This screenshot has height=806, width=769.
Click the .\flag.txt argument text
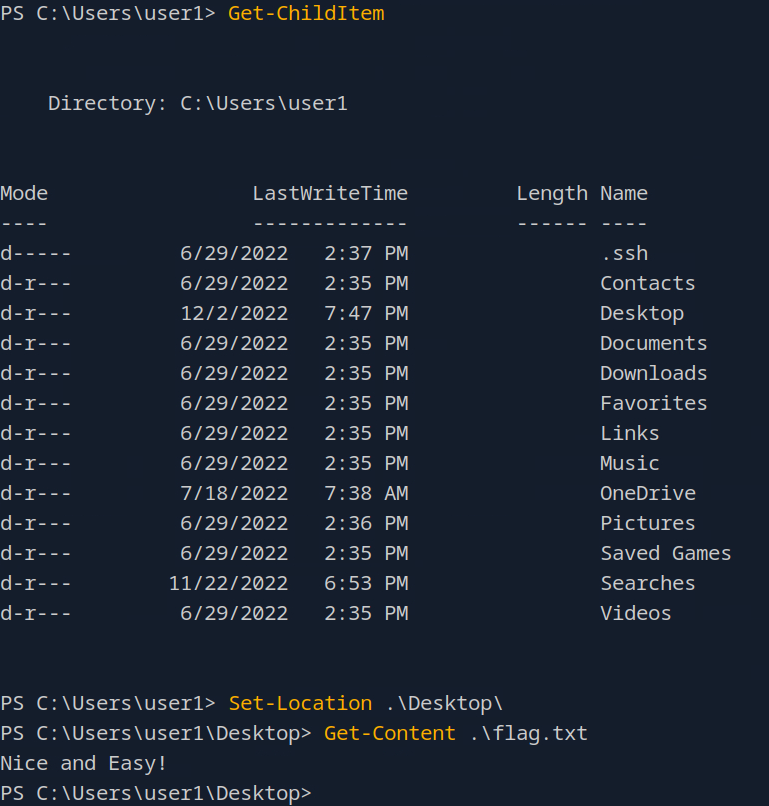528,734
